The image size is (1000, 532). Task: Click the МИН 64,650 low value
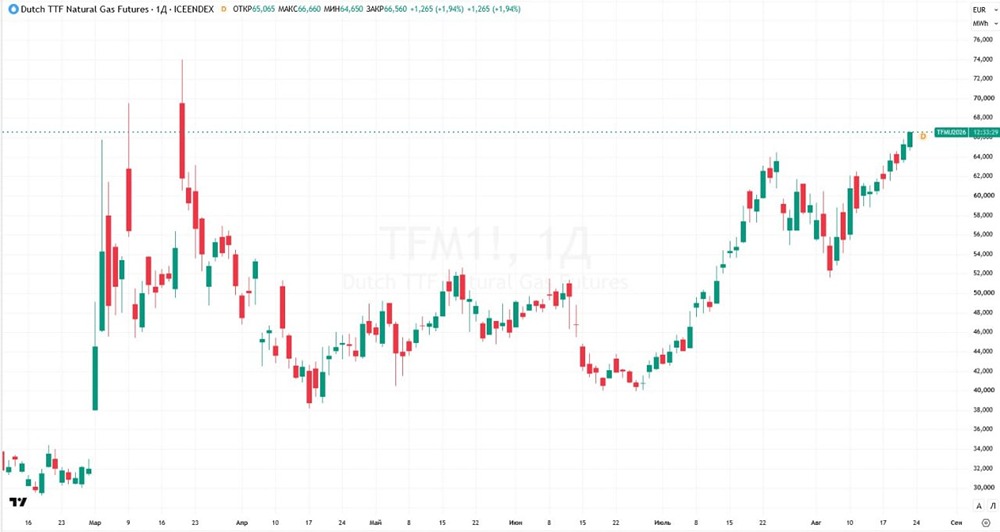(344, 10)
